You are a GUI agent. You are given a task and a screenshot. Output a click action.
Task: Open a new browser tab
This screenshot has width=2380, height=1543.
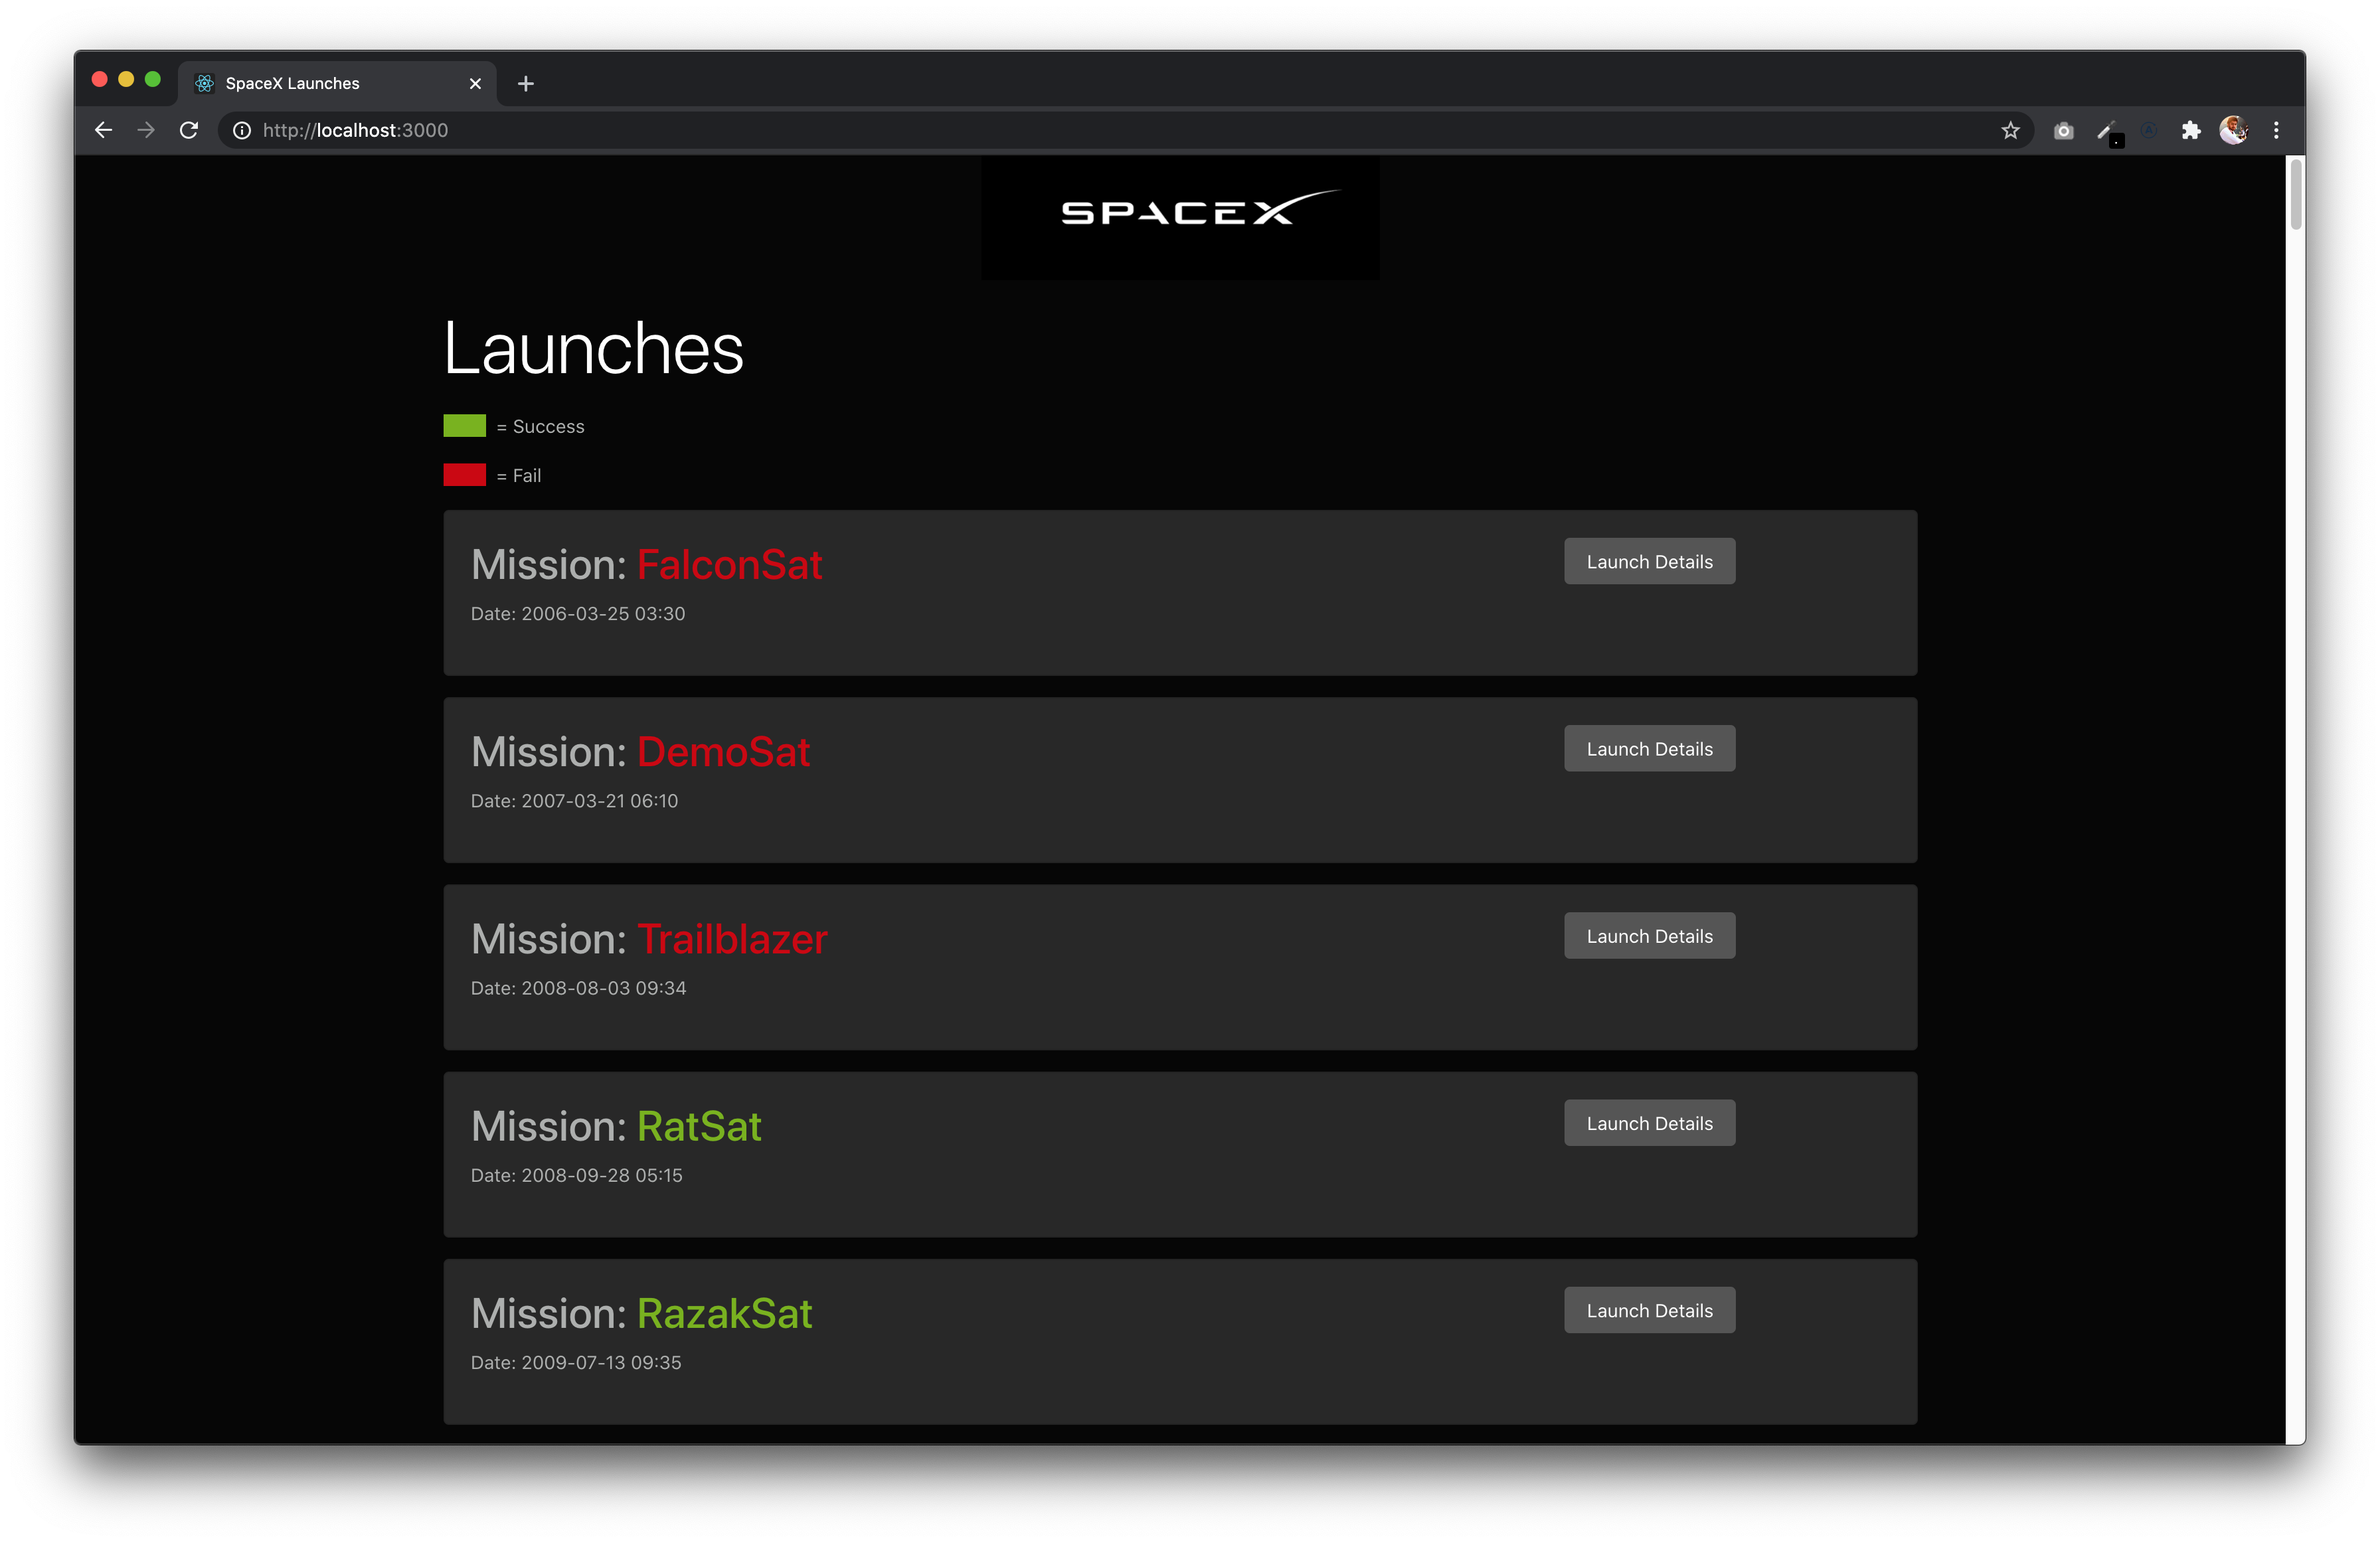click(526, 84)
